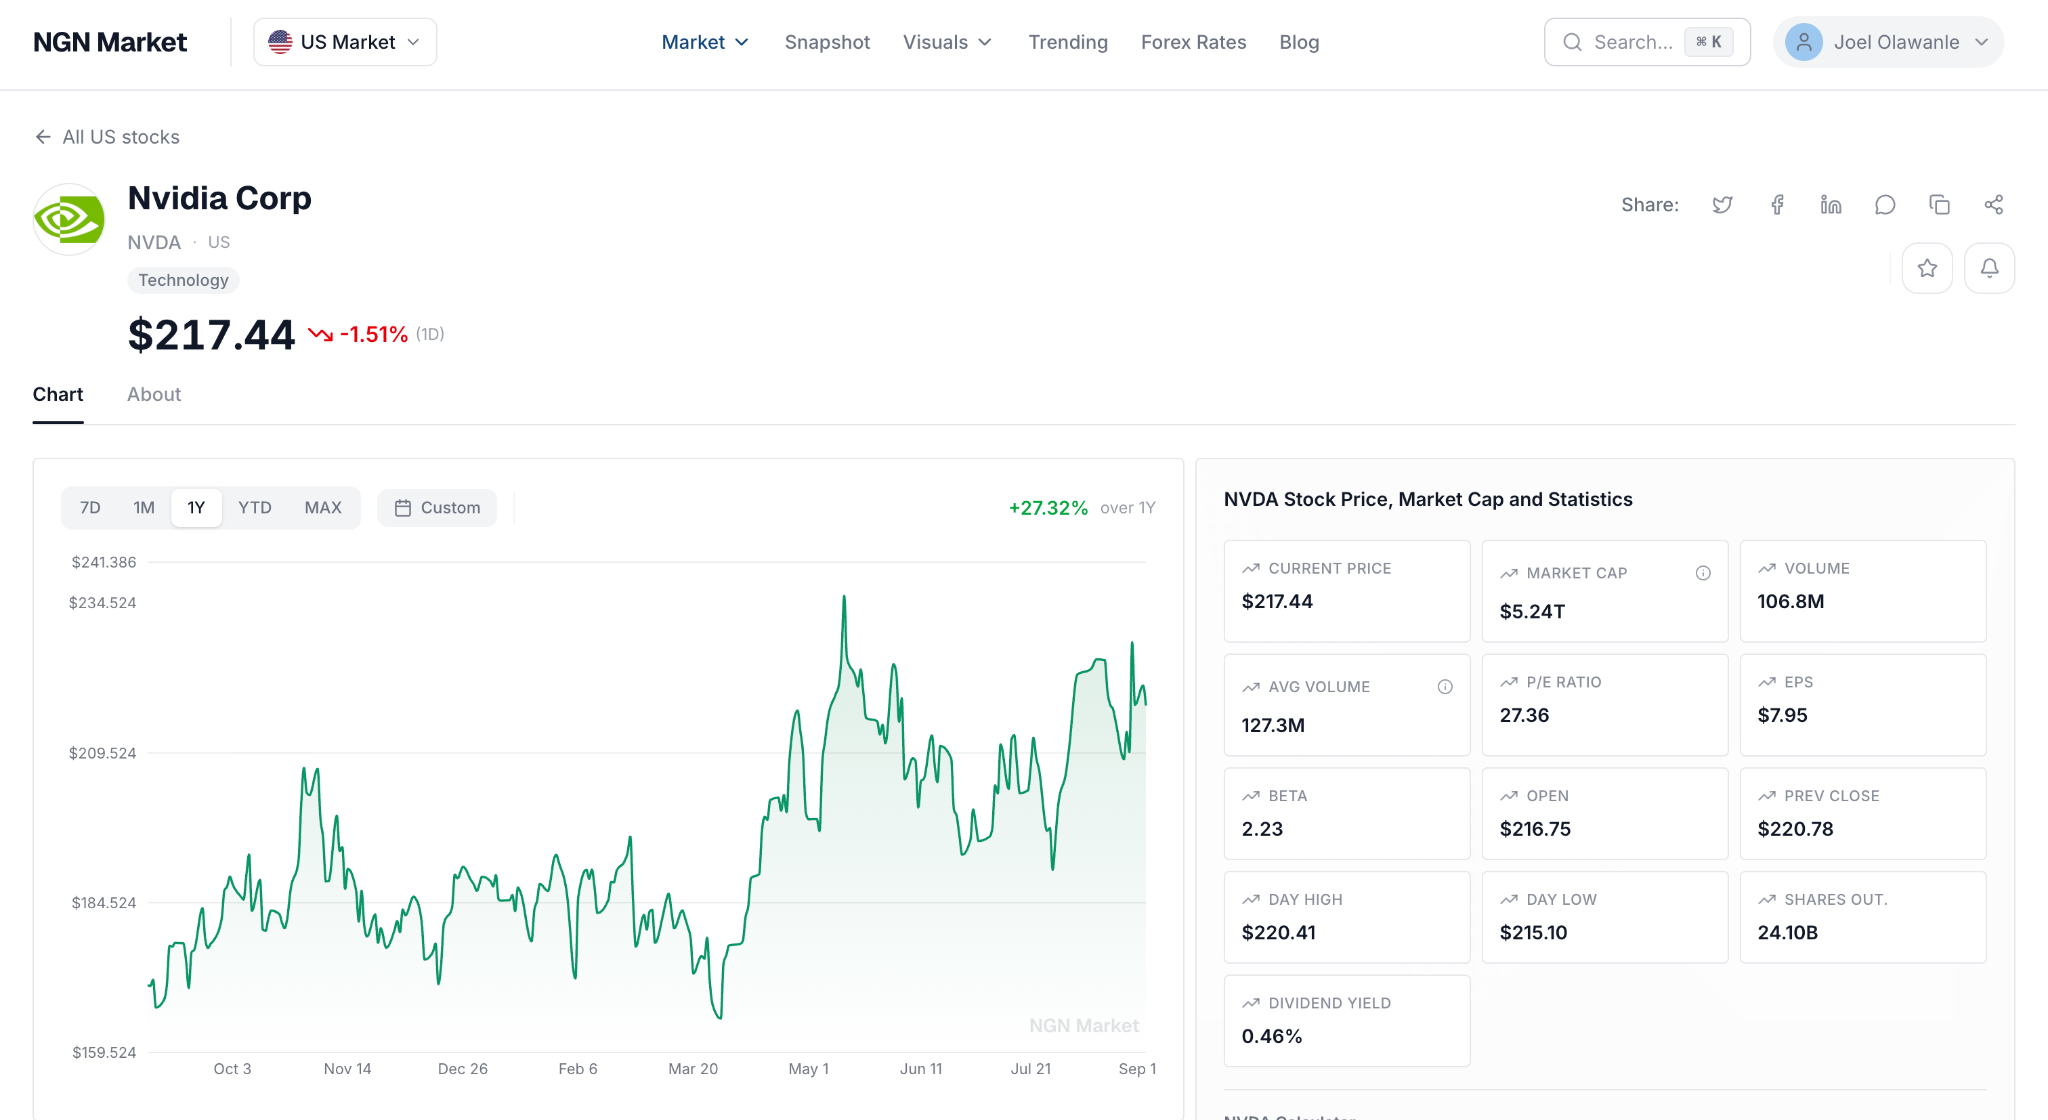Share via WhatsApp chat icon
2048x1120 pixels.
pos(1885,205)
